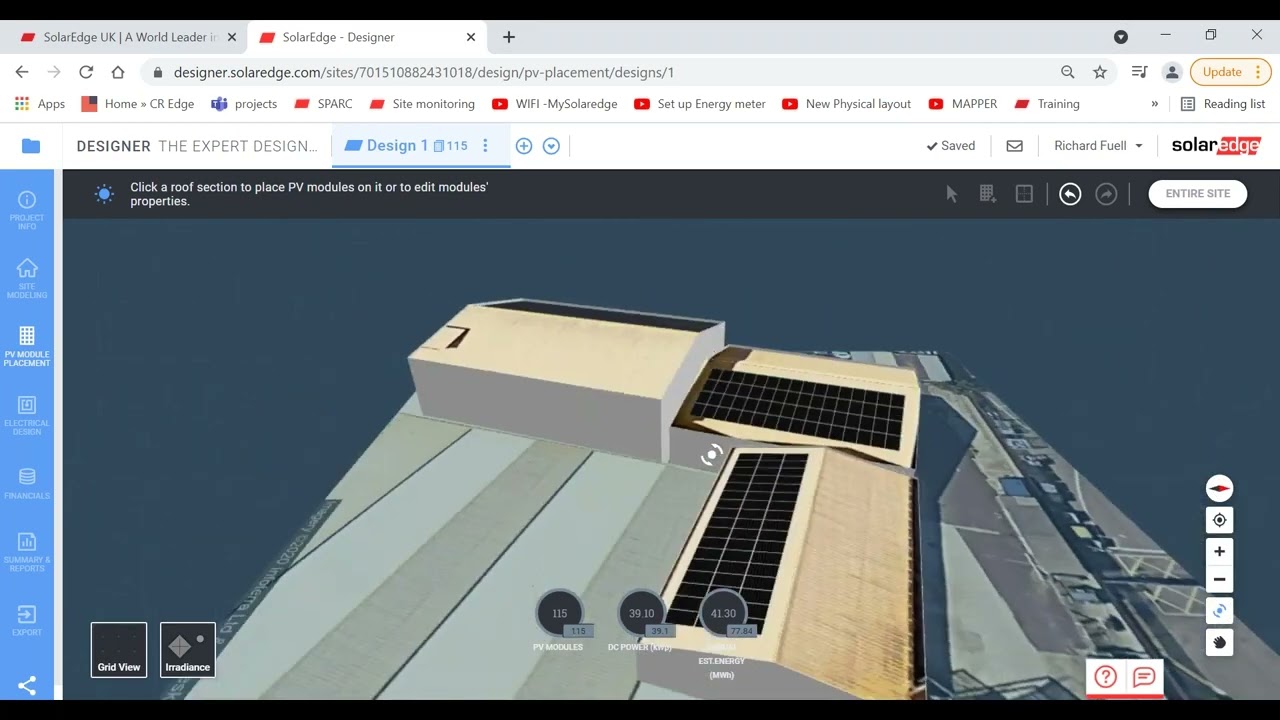Open the chat feedback icon
Image resolution: width=1280 pixels, height=720 pixels.
click(x=1144, y=677)
